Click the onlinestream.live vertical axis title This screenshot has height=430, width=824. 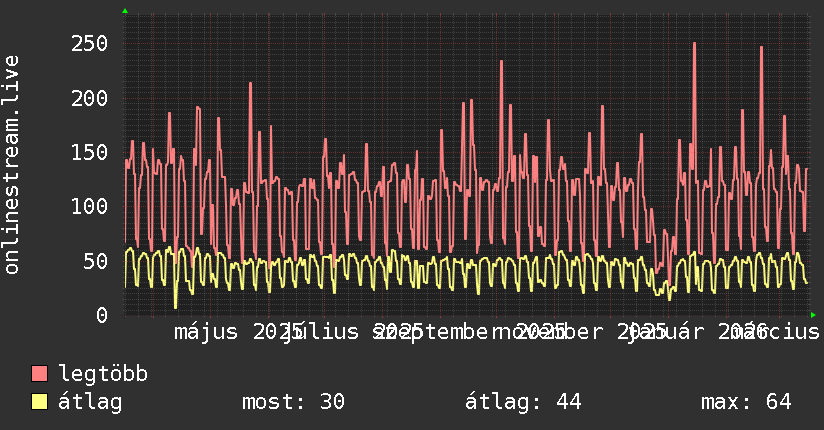[12, 165]
